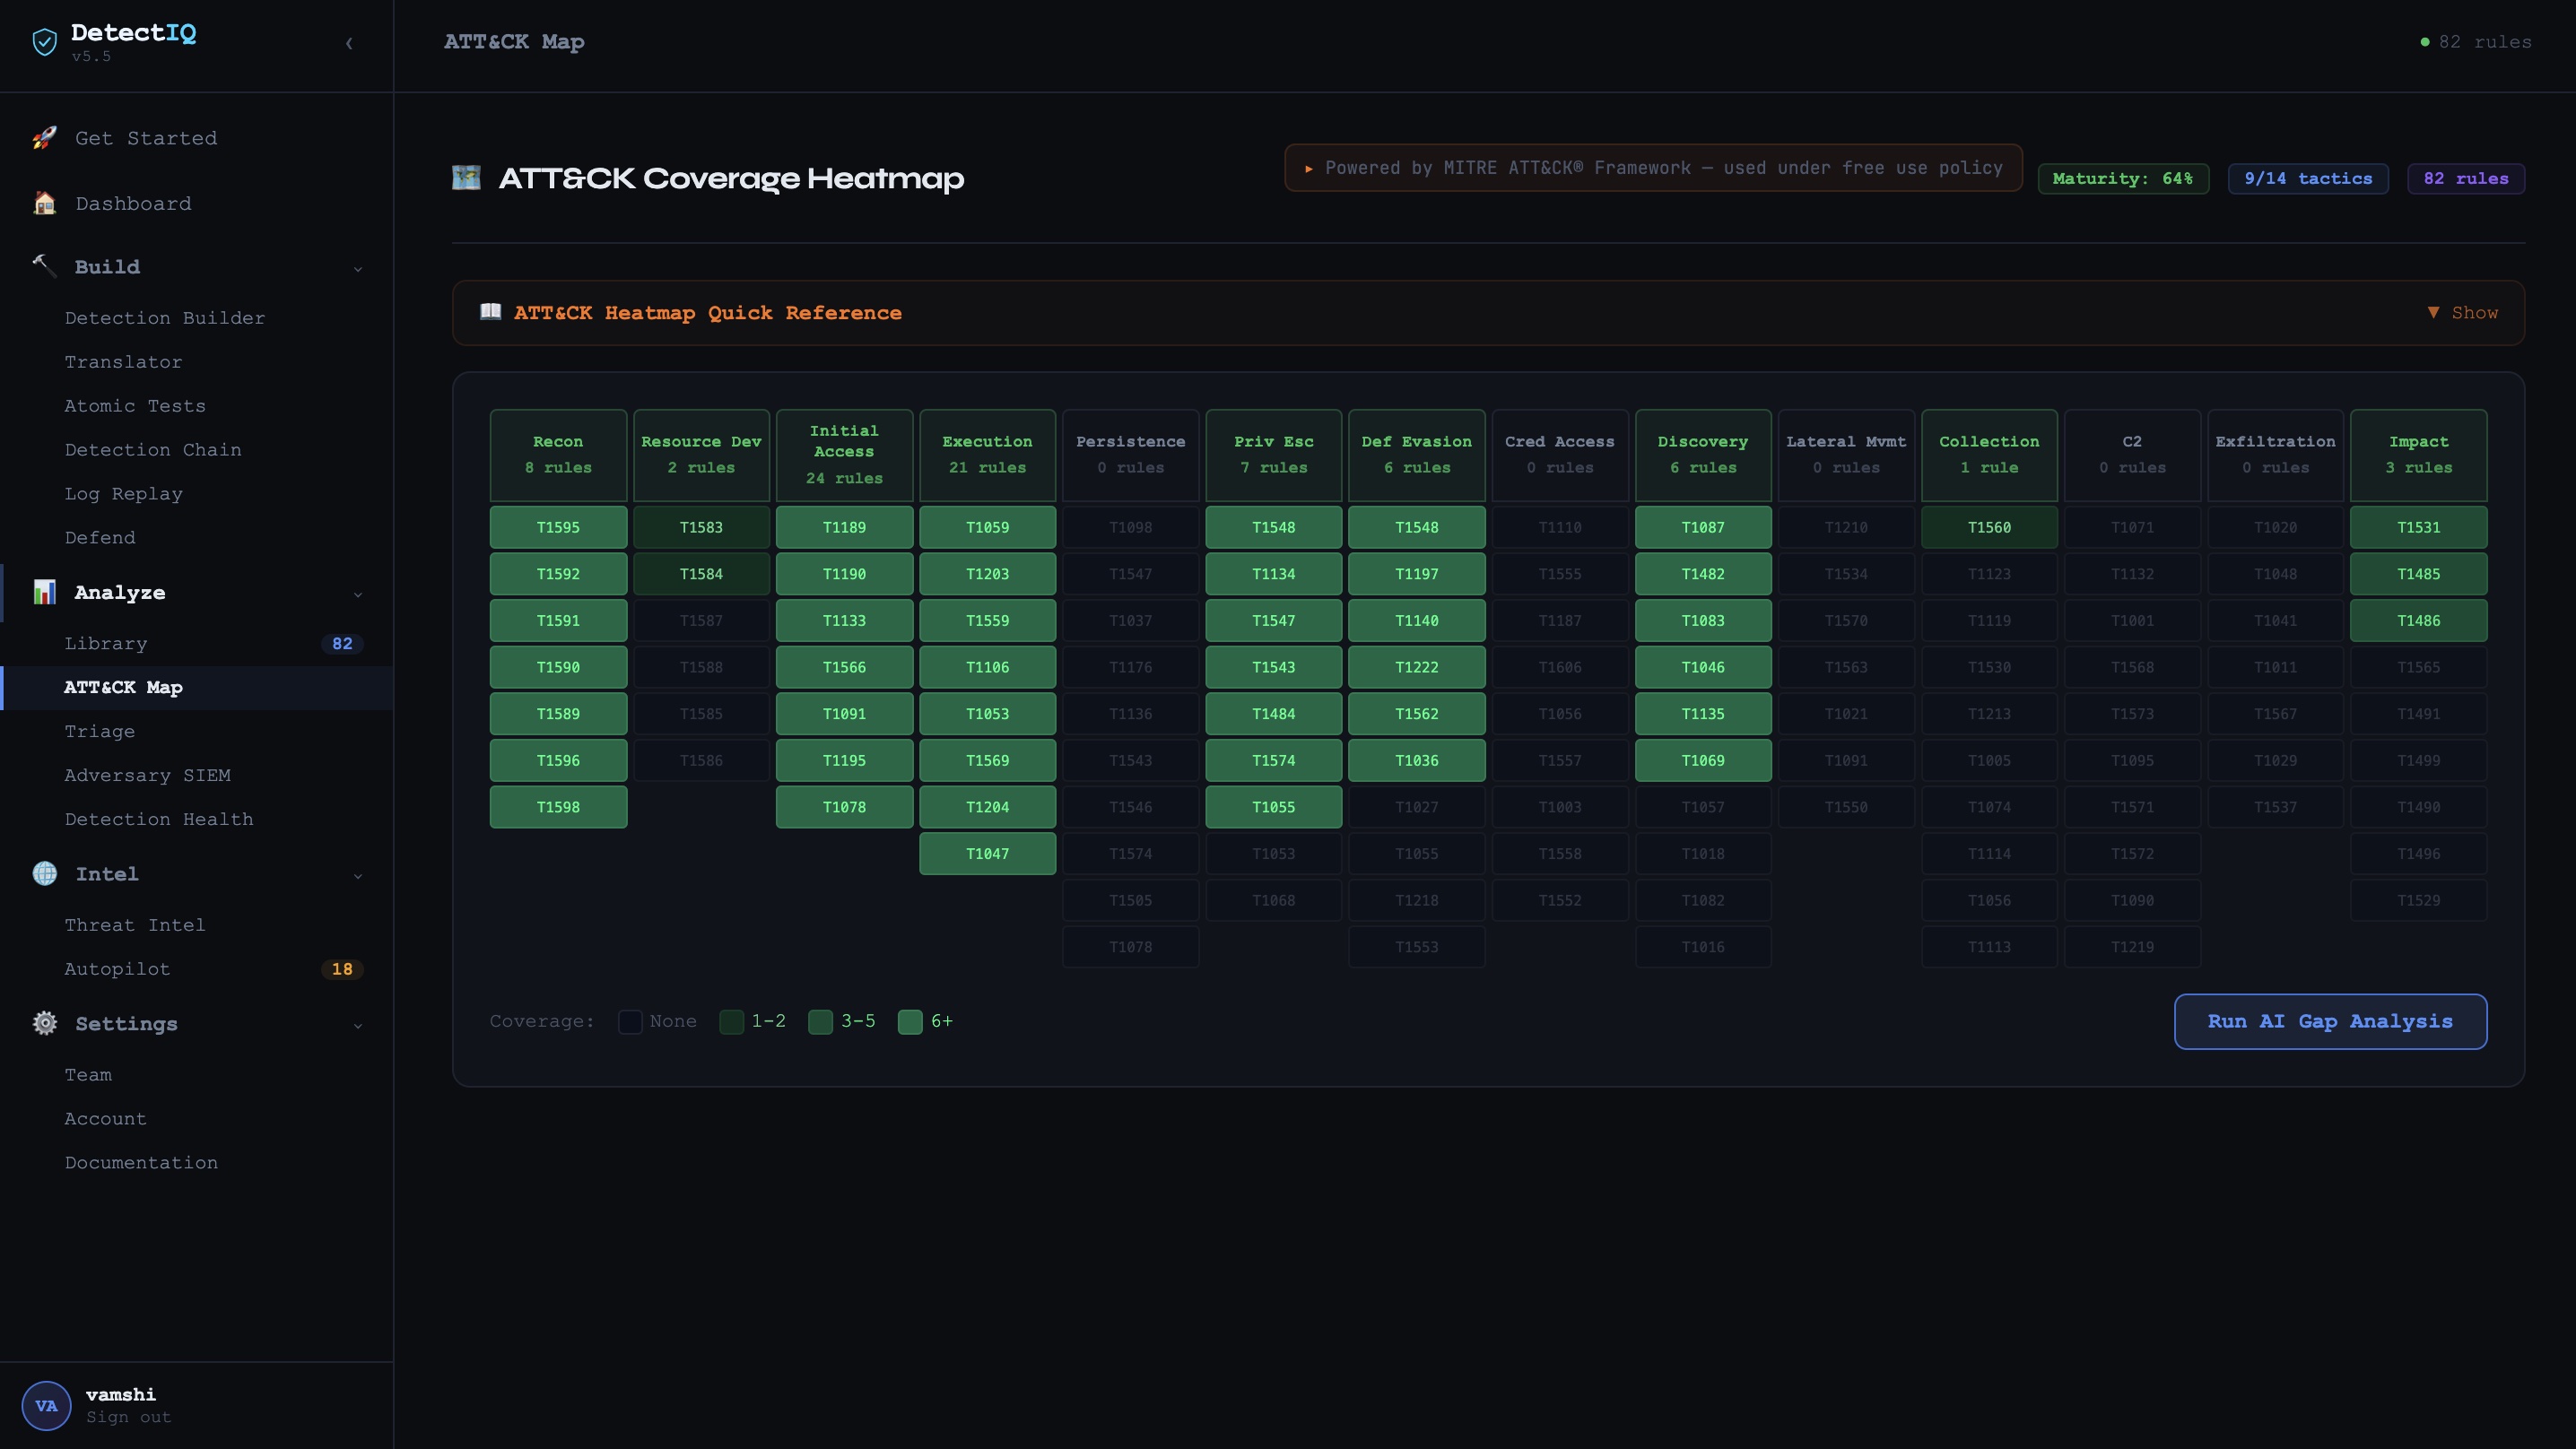The image size is (2576, 1449).
Task: Click the globe icon beside Intel
Action: [44, 873]
